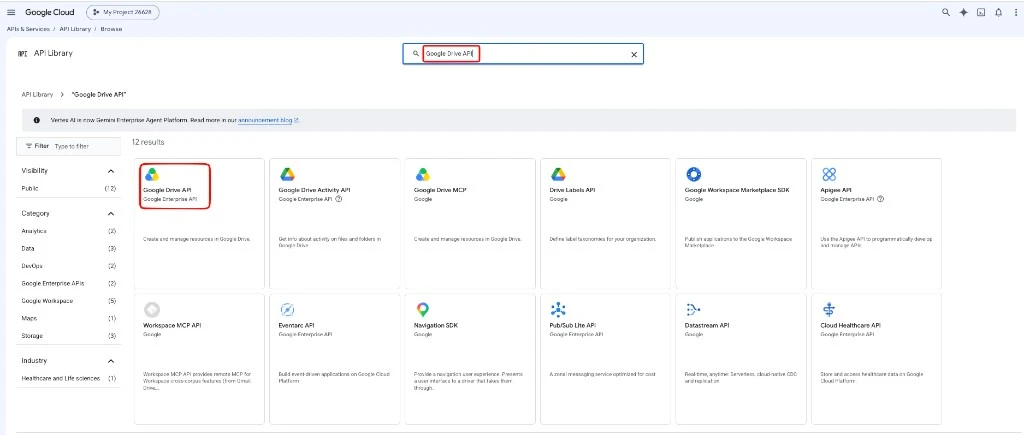Click the Filter icon

pyautogui.click(x=29, y=146)
